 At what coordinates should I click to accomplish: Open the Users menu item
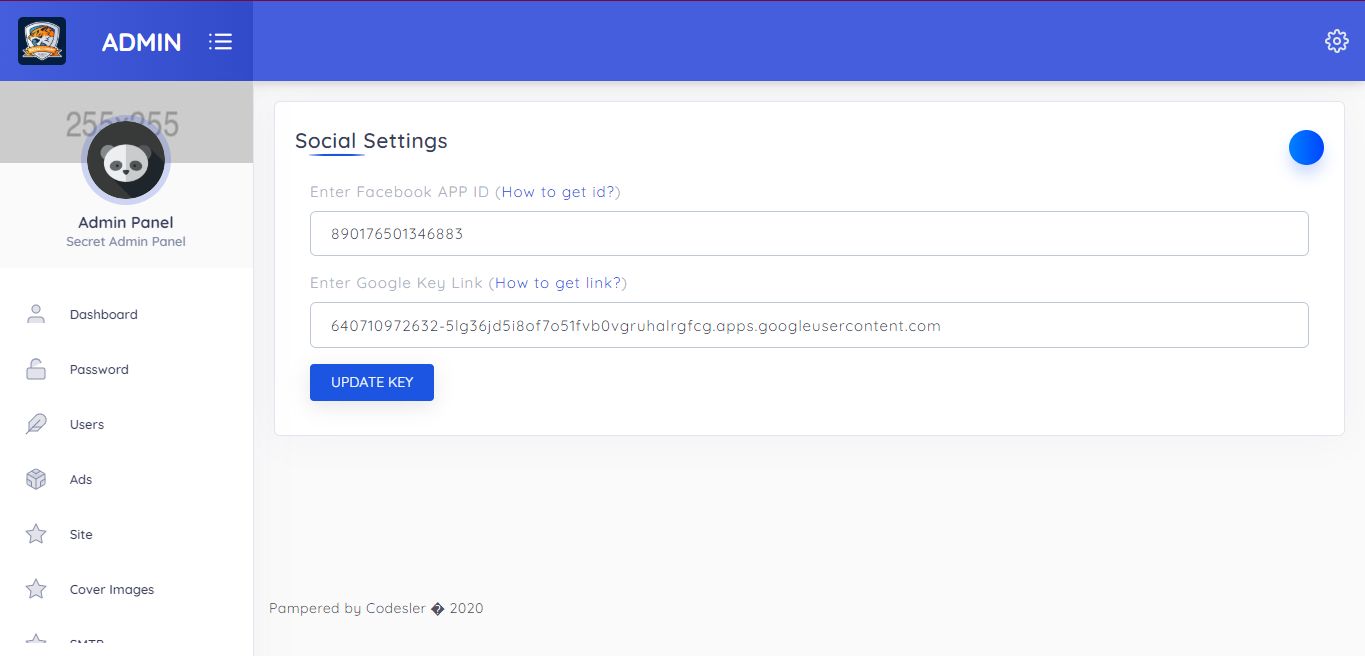pos(87,424)
